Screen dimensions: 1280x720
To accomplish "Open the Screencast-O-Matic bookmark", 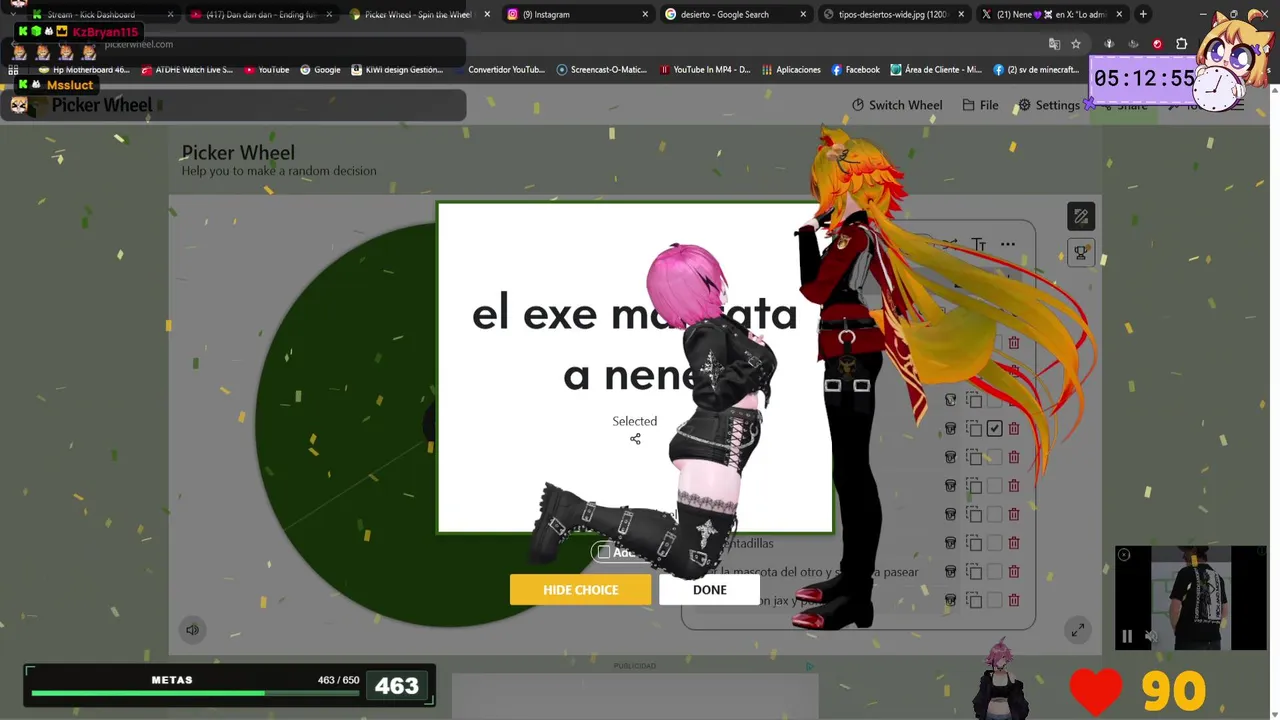I will click(x=602, y=70).
